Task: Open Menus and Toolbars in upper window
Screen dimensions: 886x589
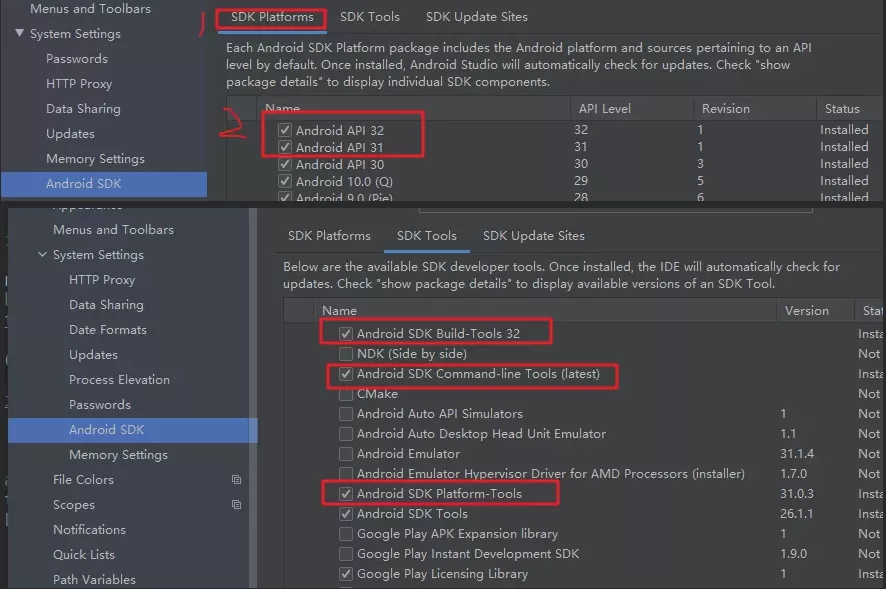Action: tap(90, 8)
